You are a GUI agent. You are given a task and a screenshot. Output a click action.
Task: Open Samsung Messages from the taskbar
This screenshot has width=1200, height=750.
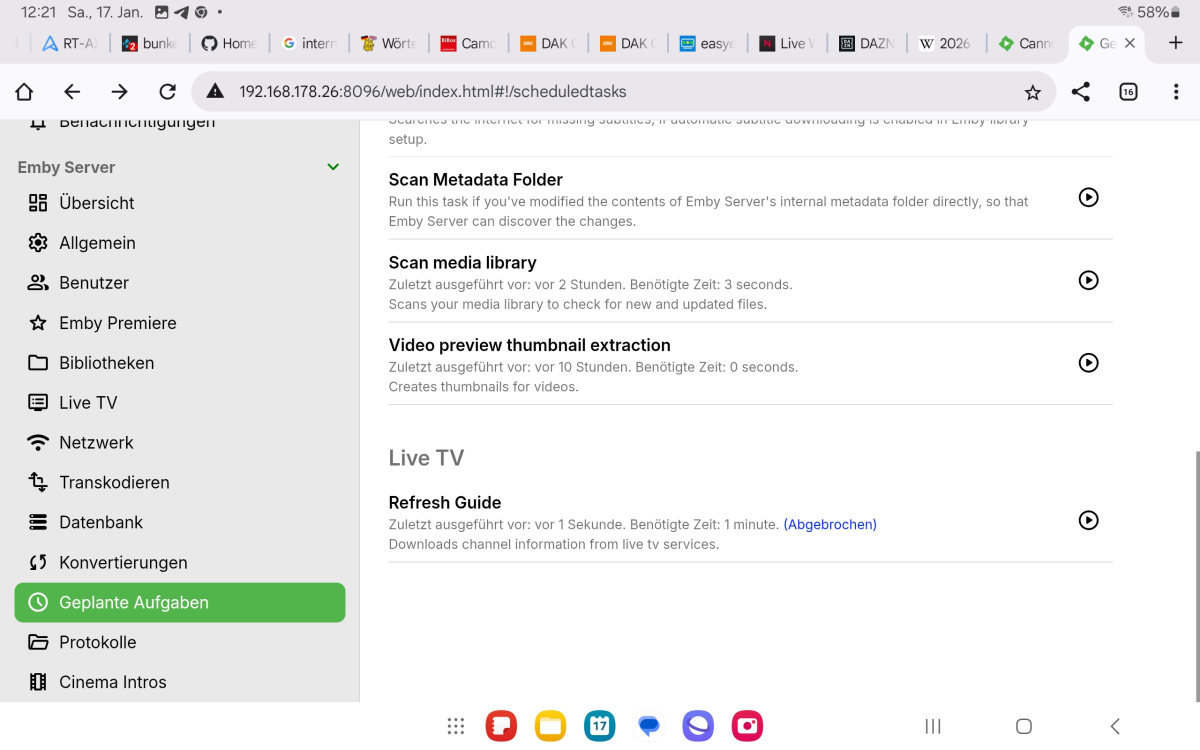[648, 726]
